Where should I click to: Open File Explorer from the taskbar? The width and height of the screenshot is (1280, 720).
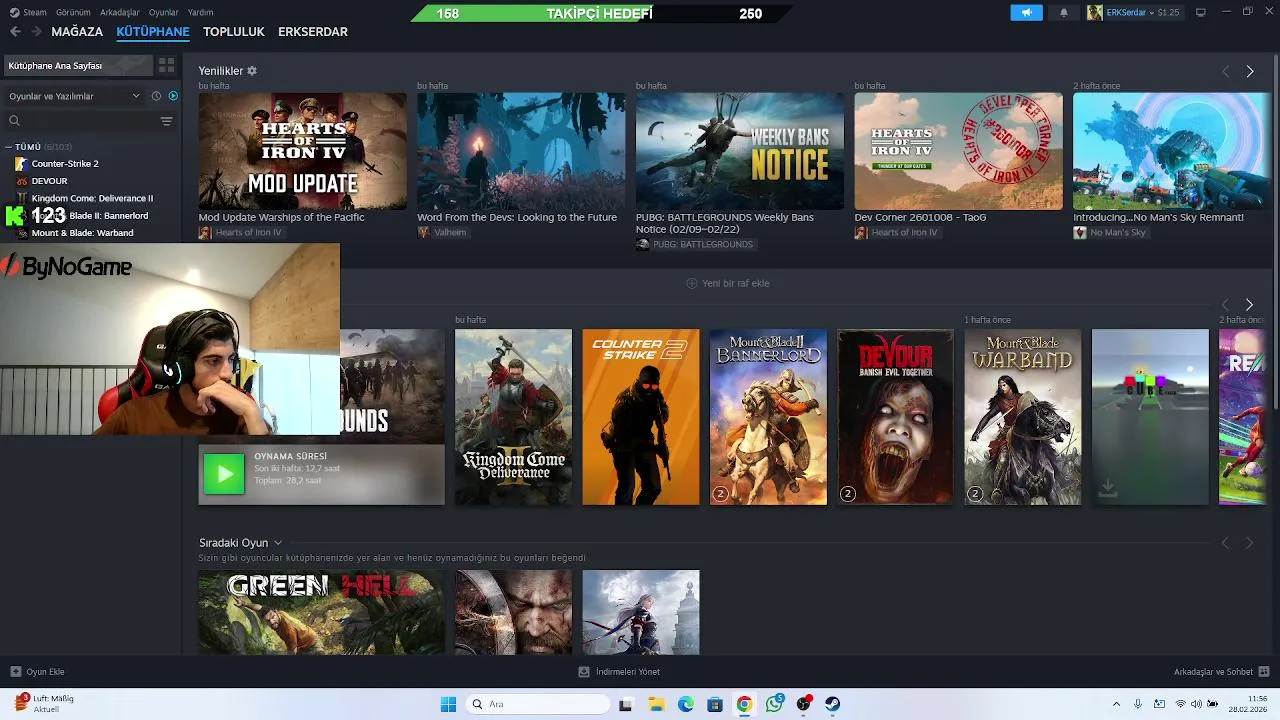click(x=656, y=704)
